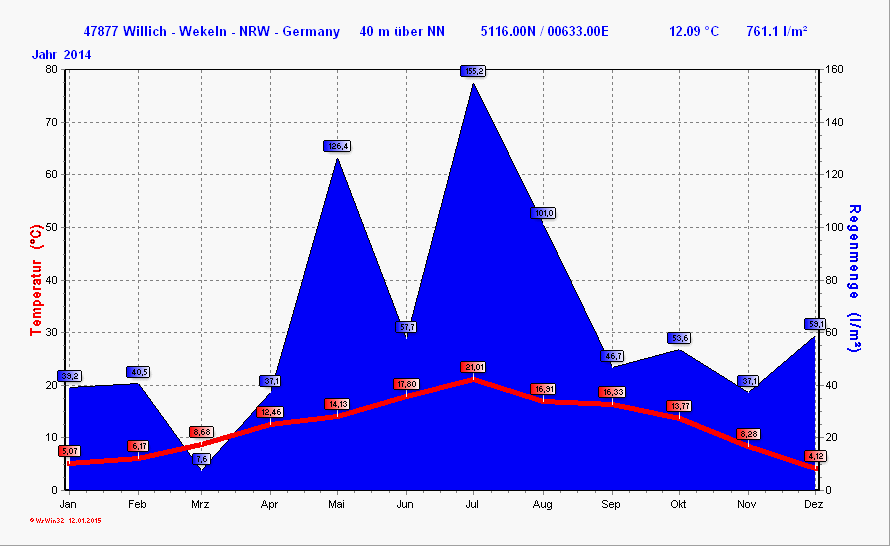
Task: Click the 'Regenmenge (l/m²)' axis title
Action: click(x=854, y=279)
